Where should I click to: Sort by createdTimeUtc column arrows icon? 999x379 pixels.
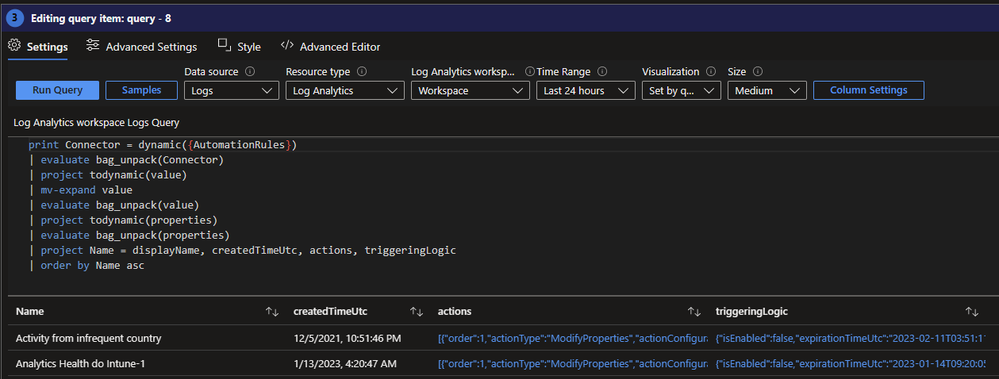click(417, 311)
